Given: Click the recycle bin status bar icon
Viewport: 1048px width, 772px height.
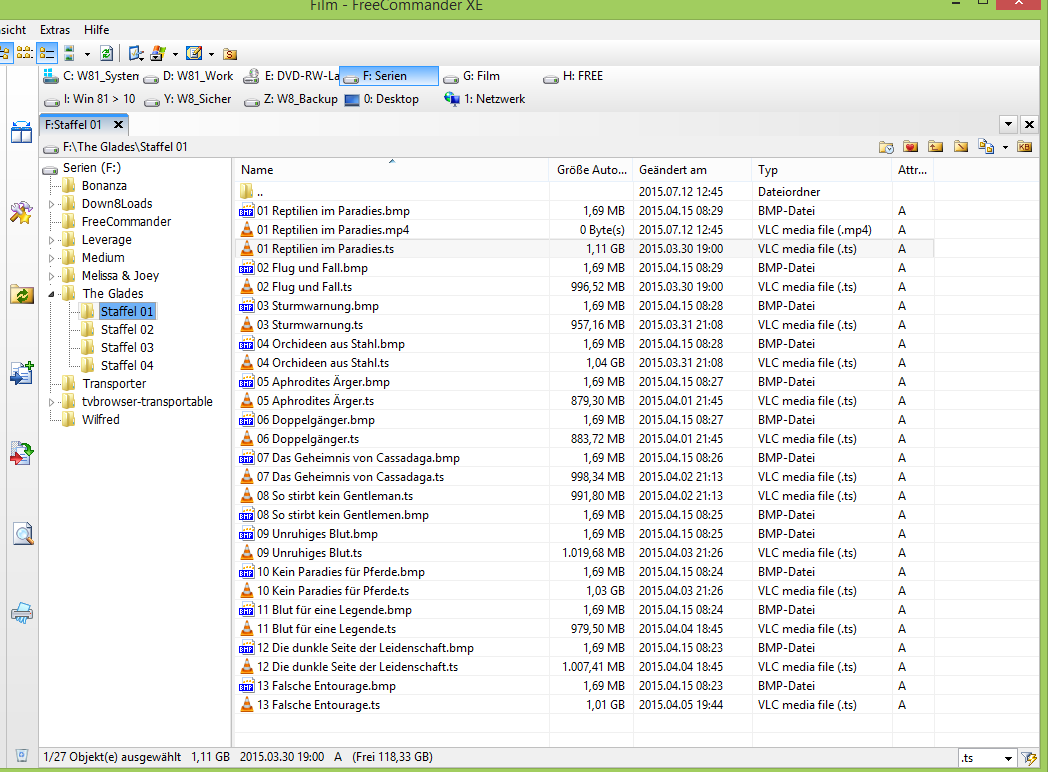Looking at the screenshot, I should tap(21, 756).
